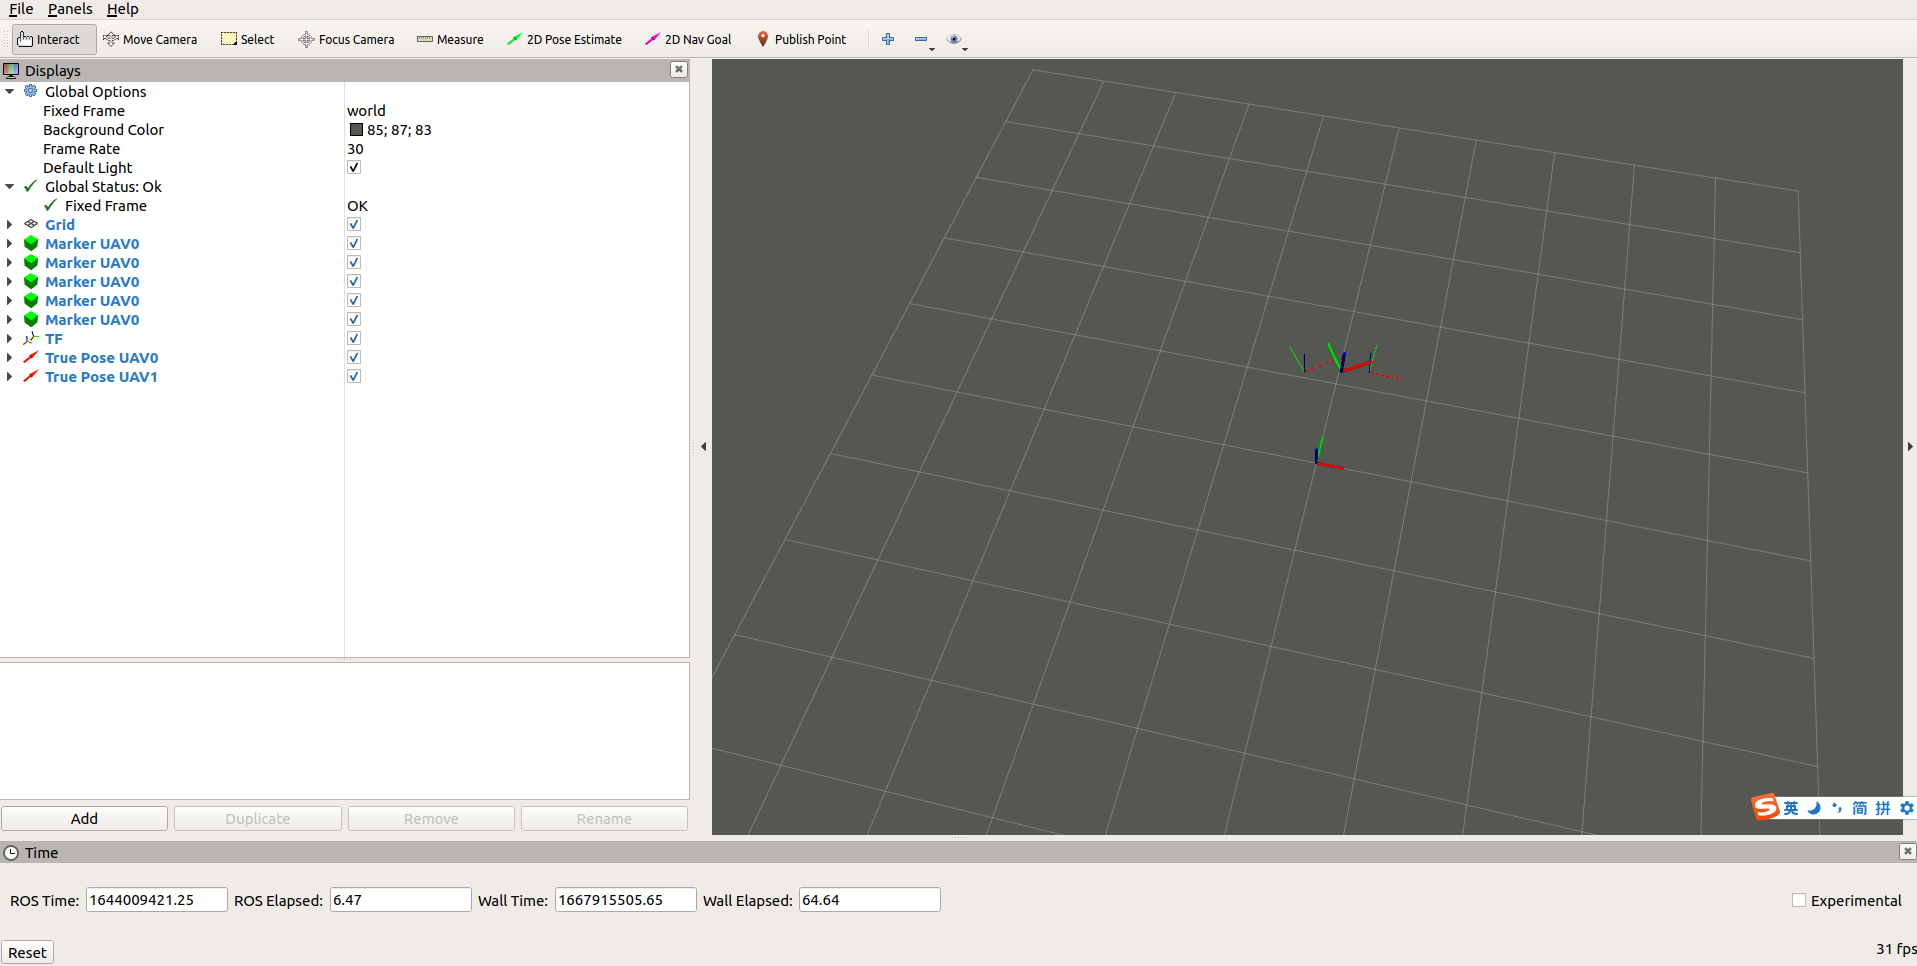
Task: Collapse the Global Options tree entry
Action: [9, 91]
